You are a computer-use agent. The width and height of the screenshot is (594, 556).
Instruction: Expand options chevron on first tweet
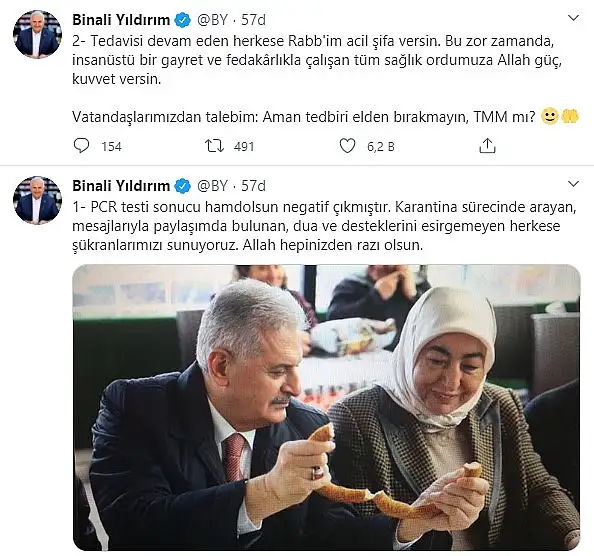click(x=574, y=18)
